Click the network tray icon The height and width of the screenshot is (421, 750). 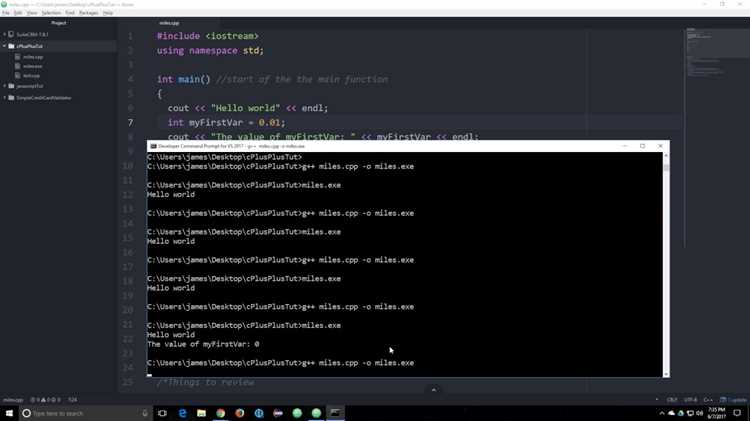pos(690,413)
